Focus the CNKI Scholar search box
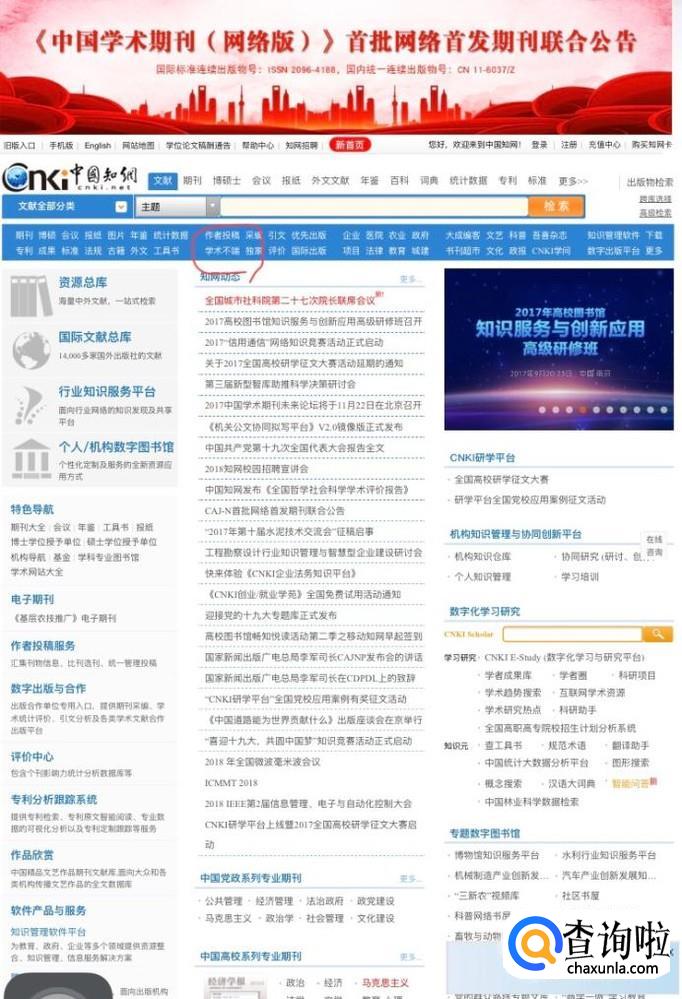 point(572,634)
